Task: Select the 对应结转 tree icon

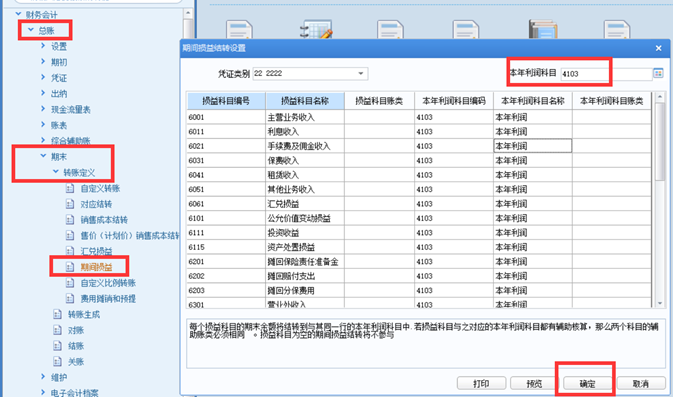Action: pos(70,204)
